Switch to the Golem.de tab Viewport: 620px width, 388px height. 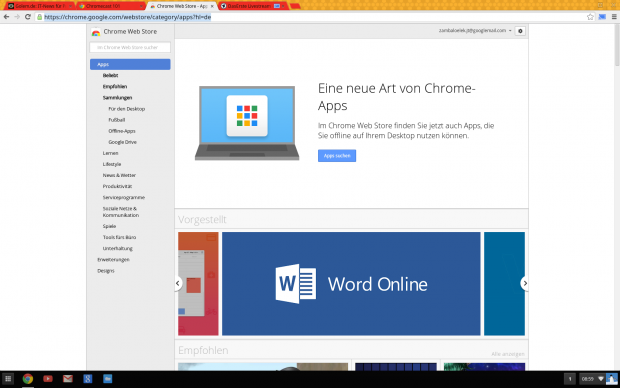(x=40, y=6)
